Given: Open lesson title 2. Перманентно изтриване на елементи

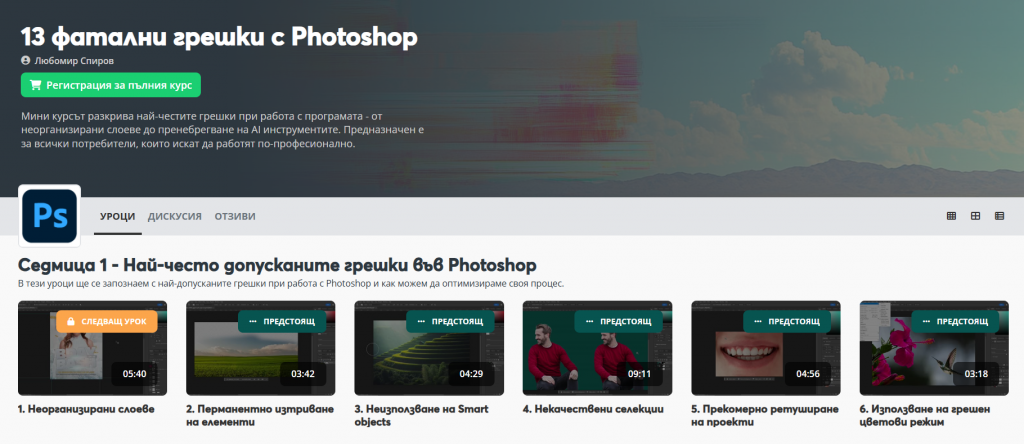Looking at the screenshot, I should pyautogui.click(x=260, y=415).
